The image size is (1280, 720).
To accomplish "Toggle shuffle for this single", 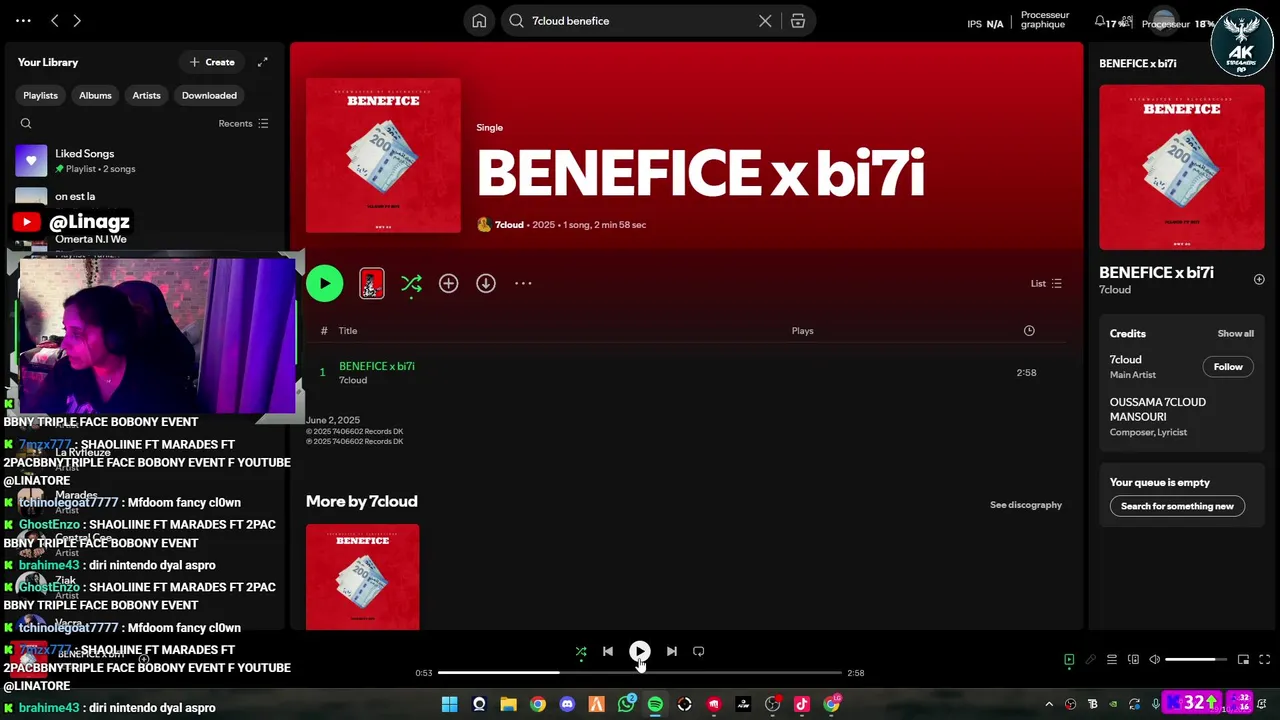I will tap(411, 284).
